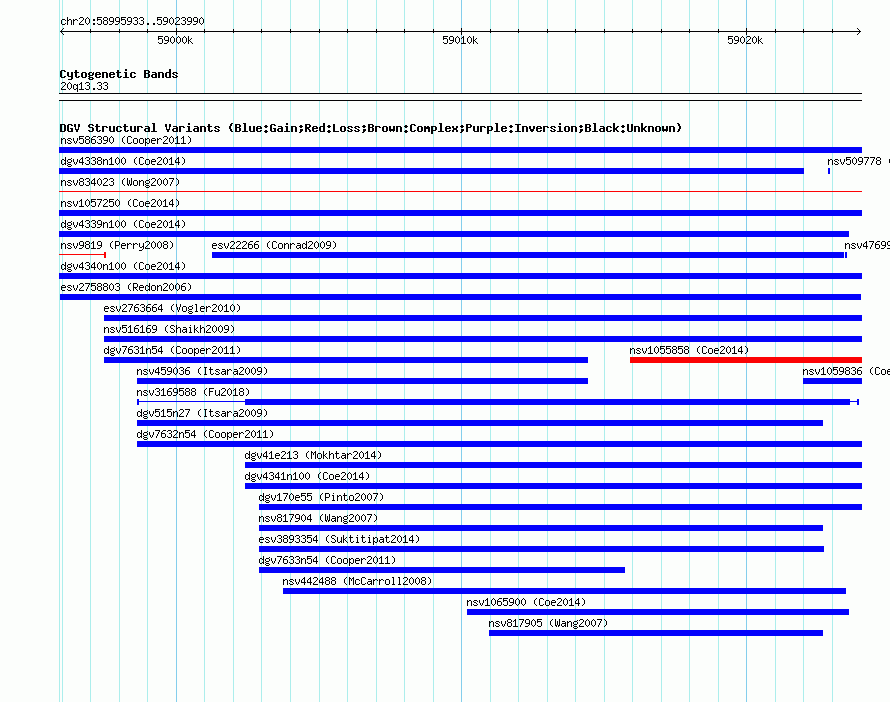Click nsv3169588 (Fu2018) label
The height and width of the screenshot is (702, 890).
point(193,392)
